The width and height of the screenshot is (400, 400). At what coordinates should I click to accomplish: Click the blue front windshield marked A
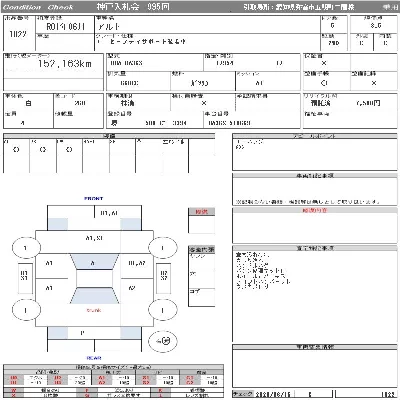pyautogui.click(x=94, y=262)
